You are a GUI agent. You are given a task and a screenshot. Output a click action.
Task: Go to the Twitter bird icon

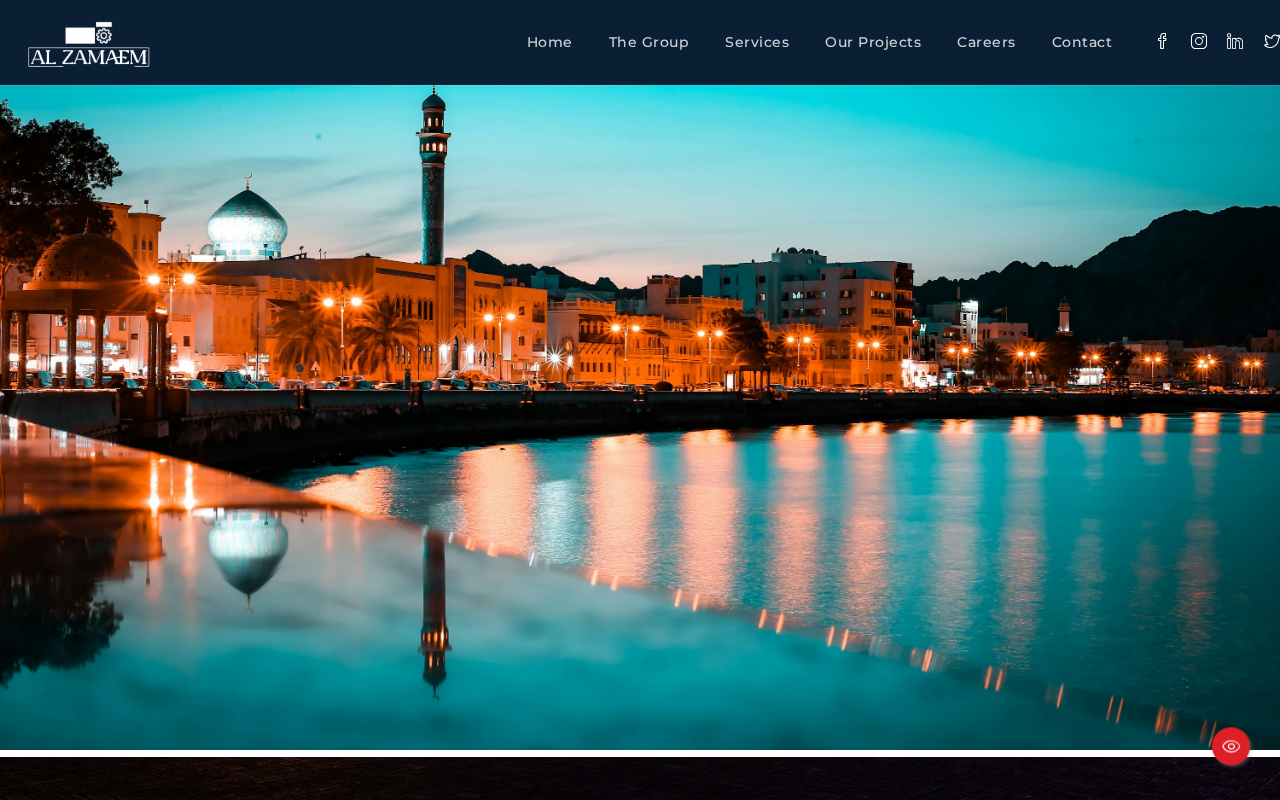(x=1271, y=41)
